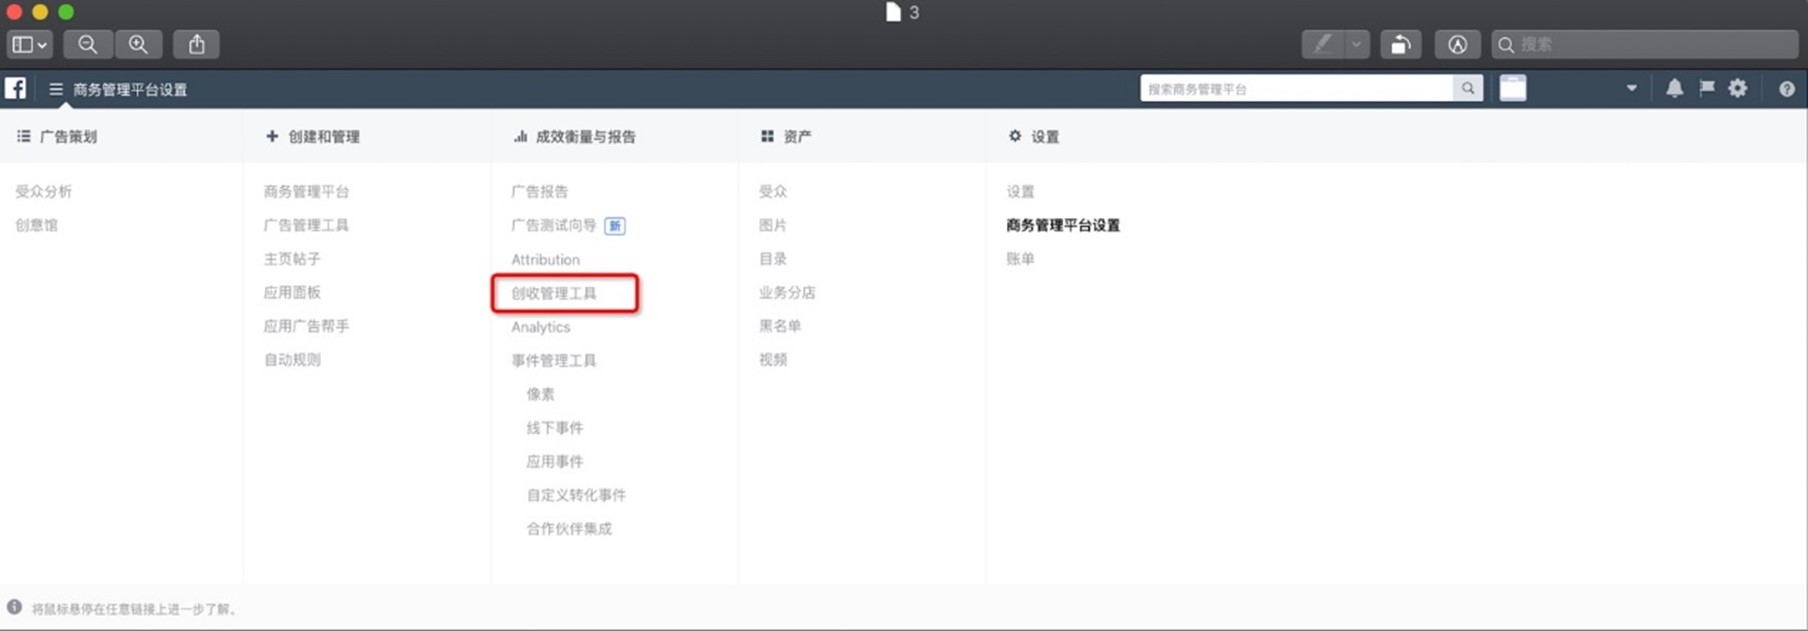Open the account dropdown arrow in the header
The height and width of the screenshot is (631, 1808).
click(x=1631, y=88)
